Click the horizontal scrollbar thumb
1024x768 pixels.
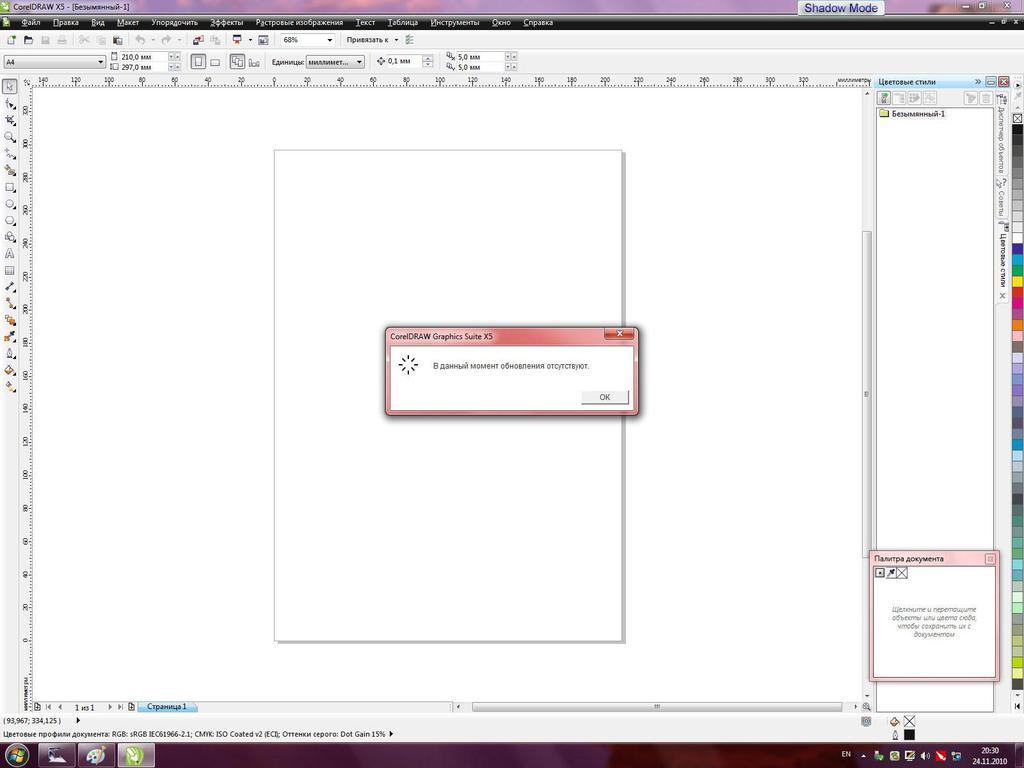656,707
